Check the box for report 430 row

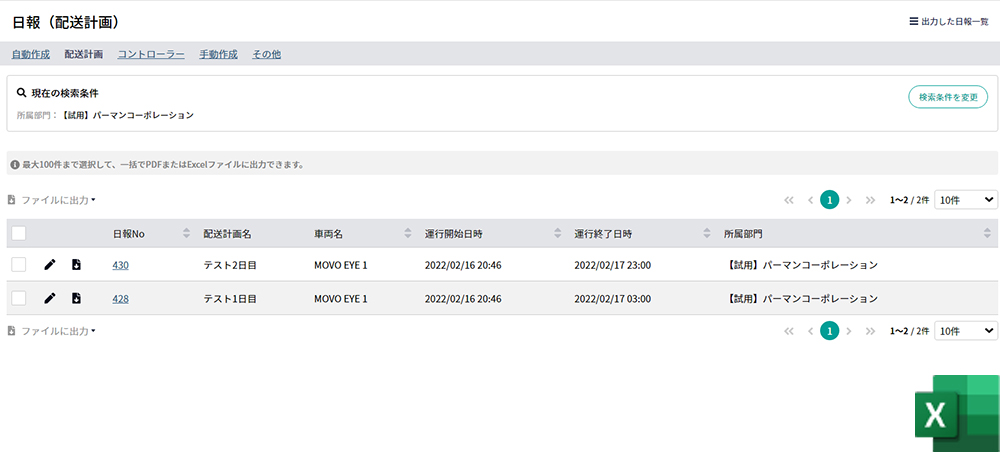19,265
